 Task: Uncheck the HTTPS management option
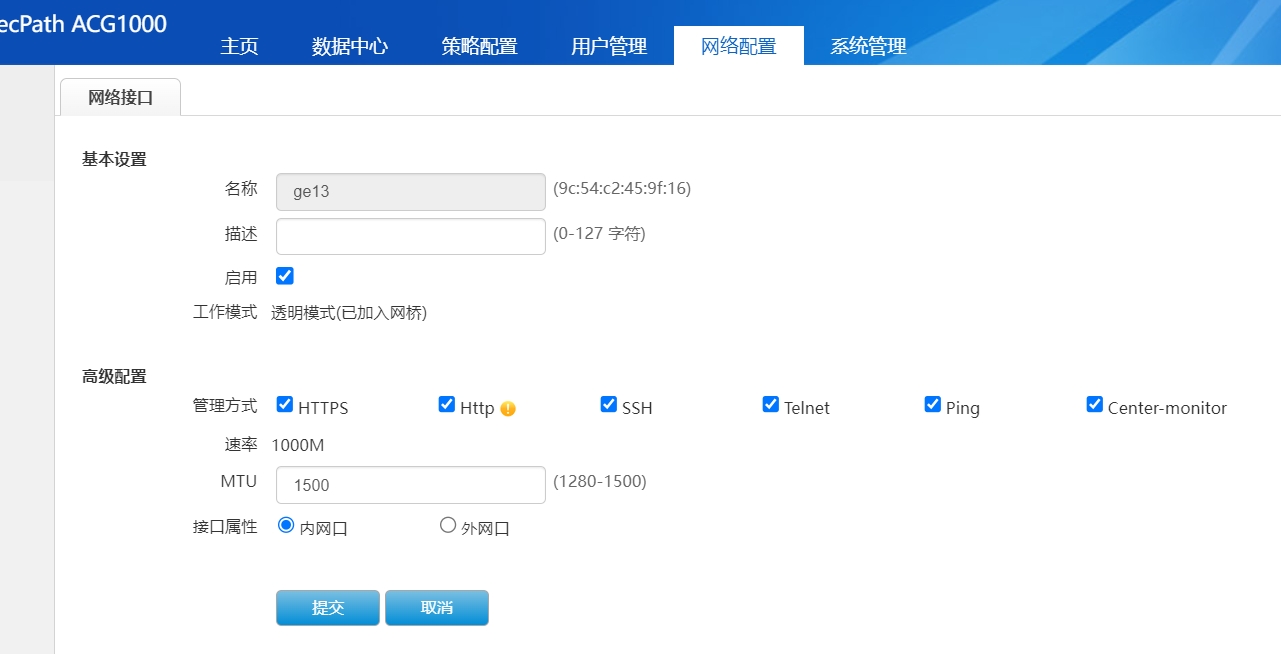click(285, 405)
